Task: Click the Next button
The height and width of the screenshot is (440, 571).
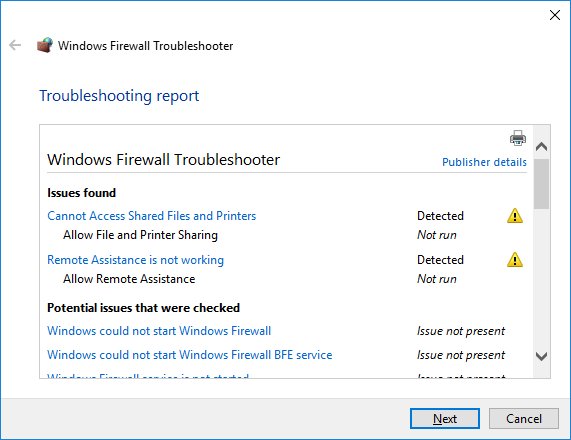Action: point(445,419)
